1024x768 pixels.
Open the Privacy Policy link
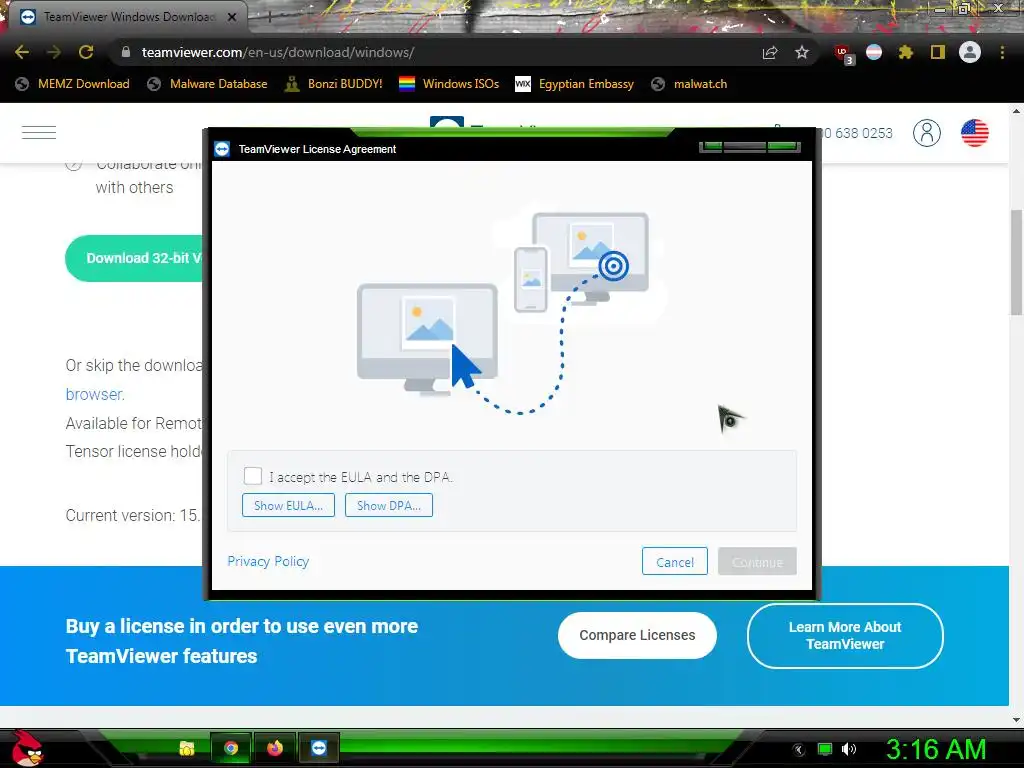[x=268, y=562]
